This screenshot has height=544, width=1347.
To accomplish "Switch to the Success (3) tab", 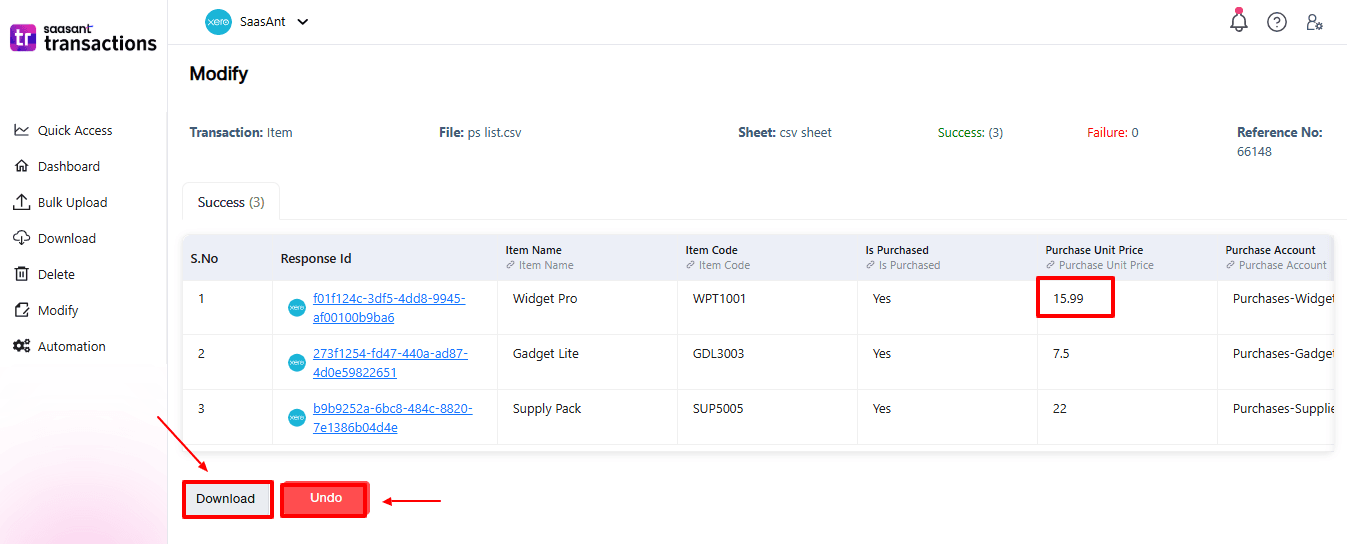I will (231, 202).
